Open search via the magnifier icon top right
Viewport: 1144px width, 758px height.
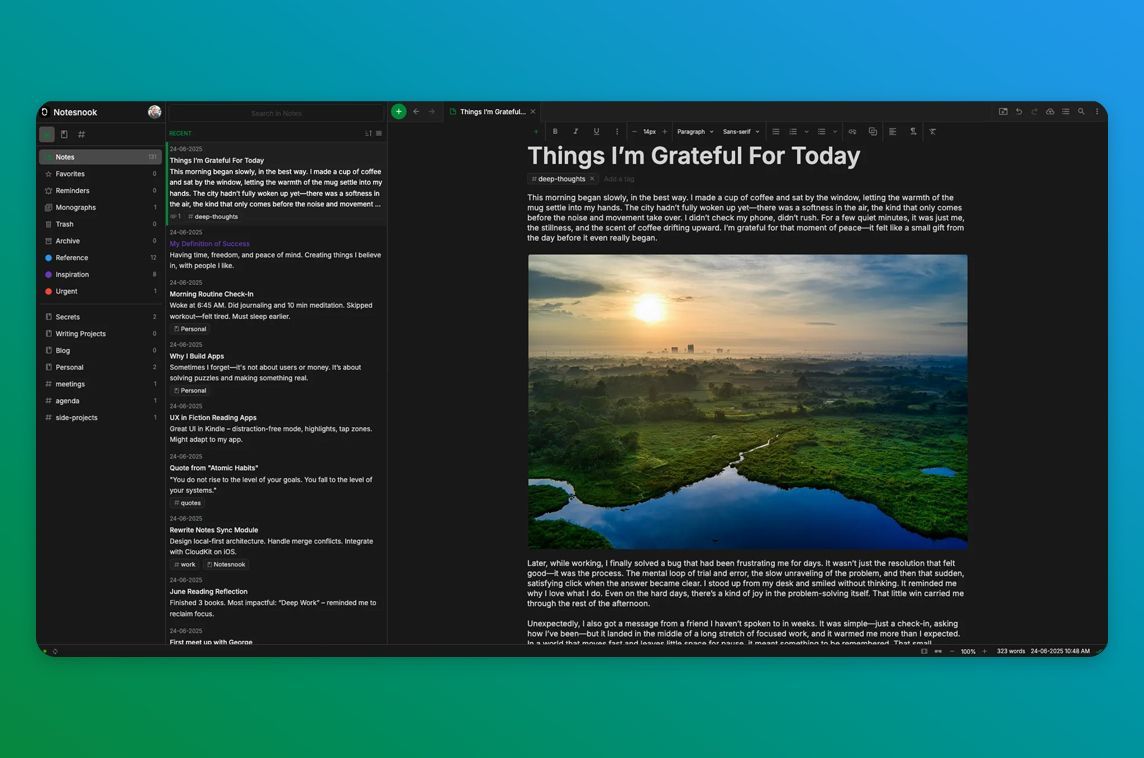coord(1081,111)
